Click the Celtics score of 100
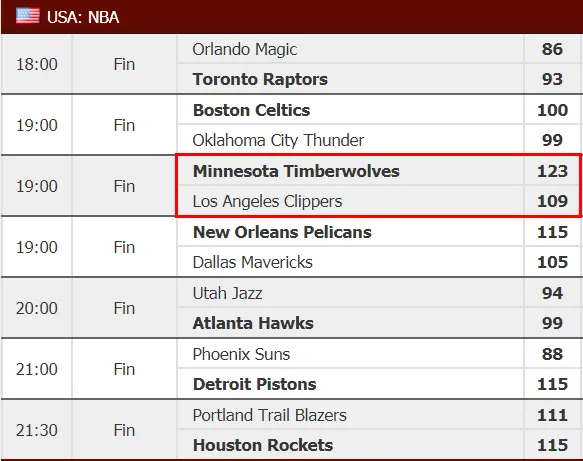This screenshot has height=461, width=583. coord(552,110)
